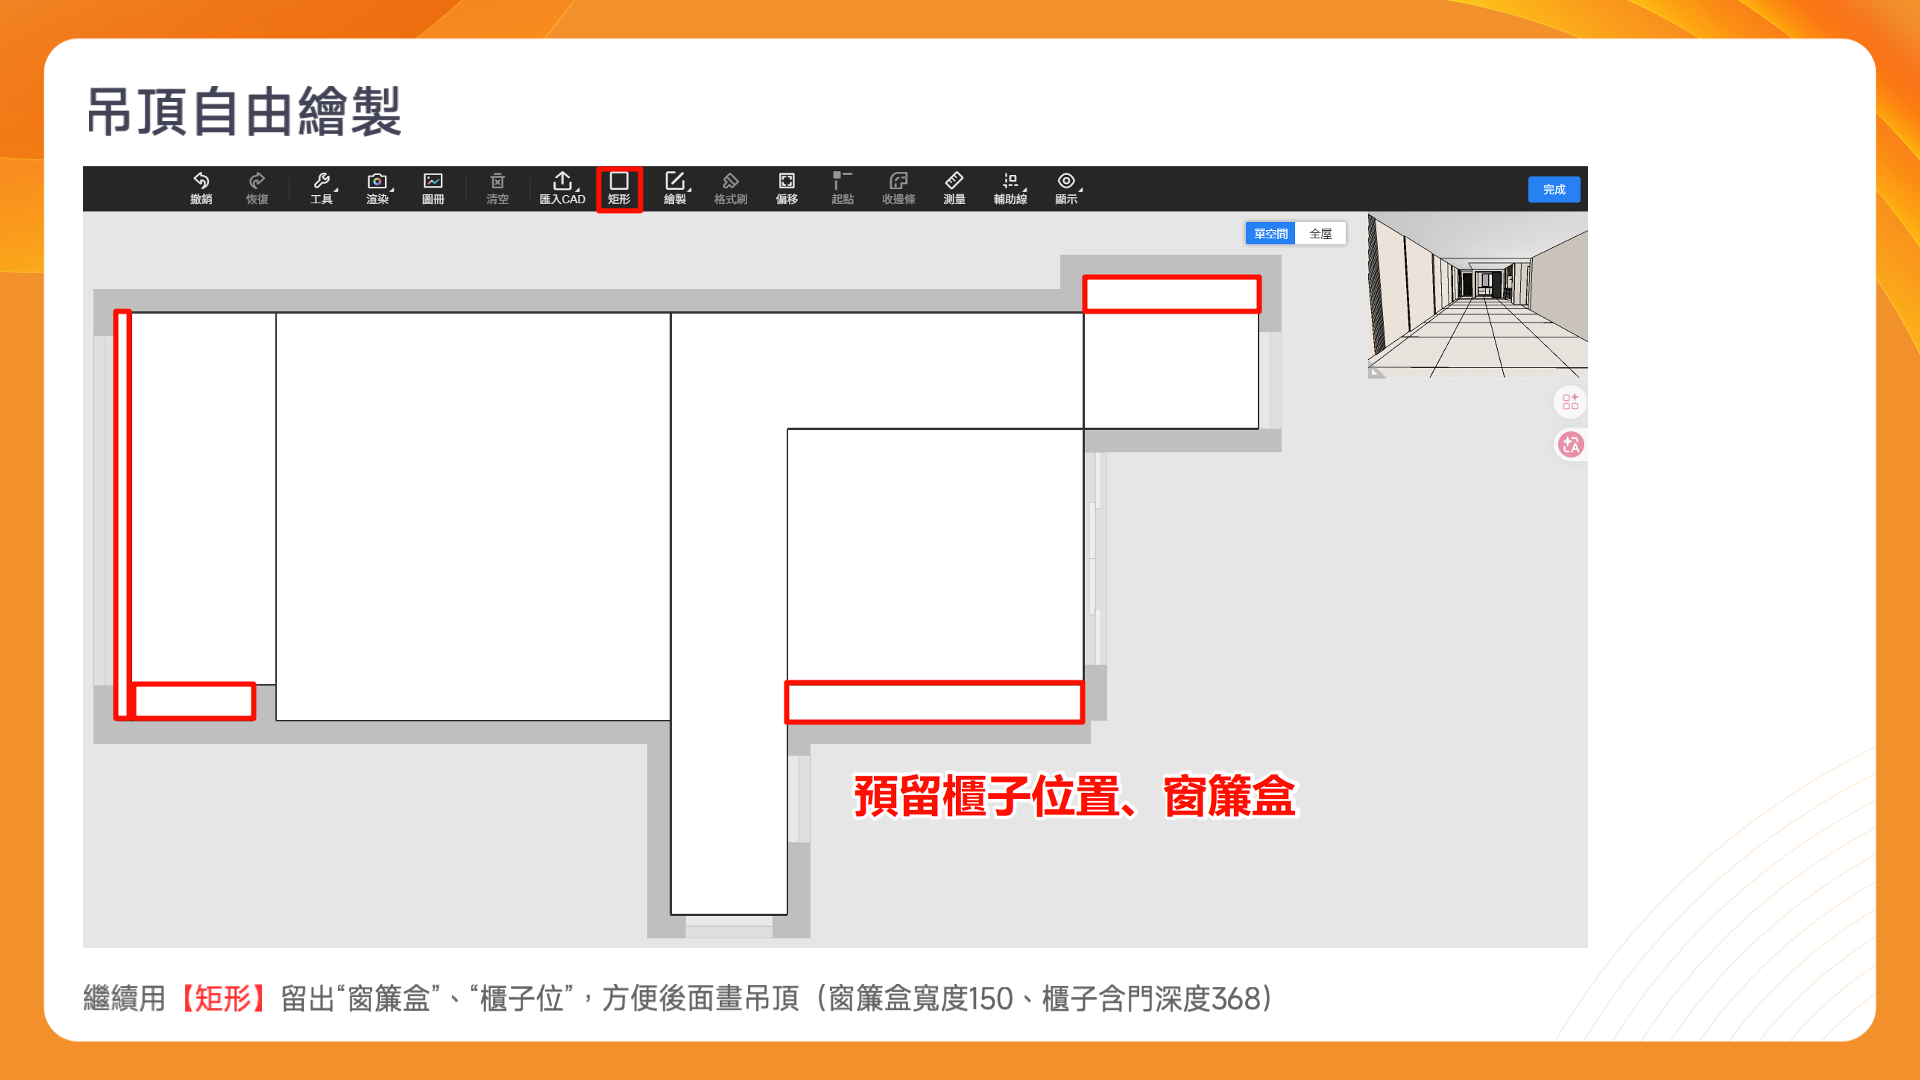
Task: Switch to single room (單空間) view
Action: coord(1270,233)
